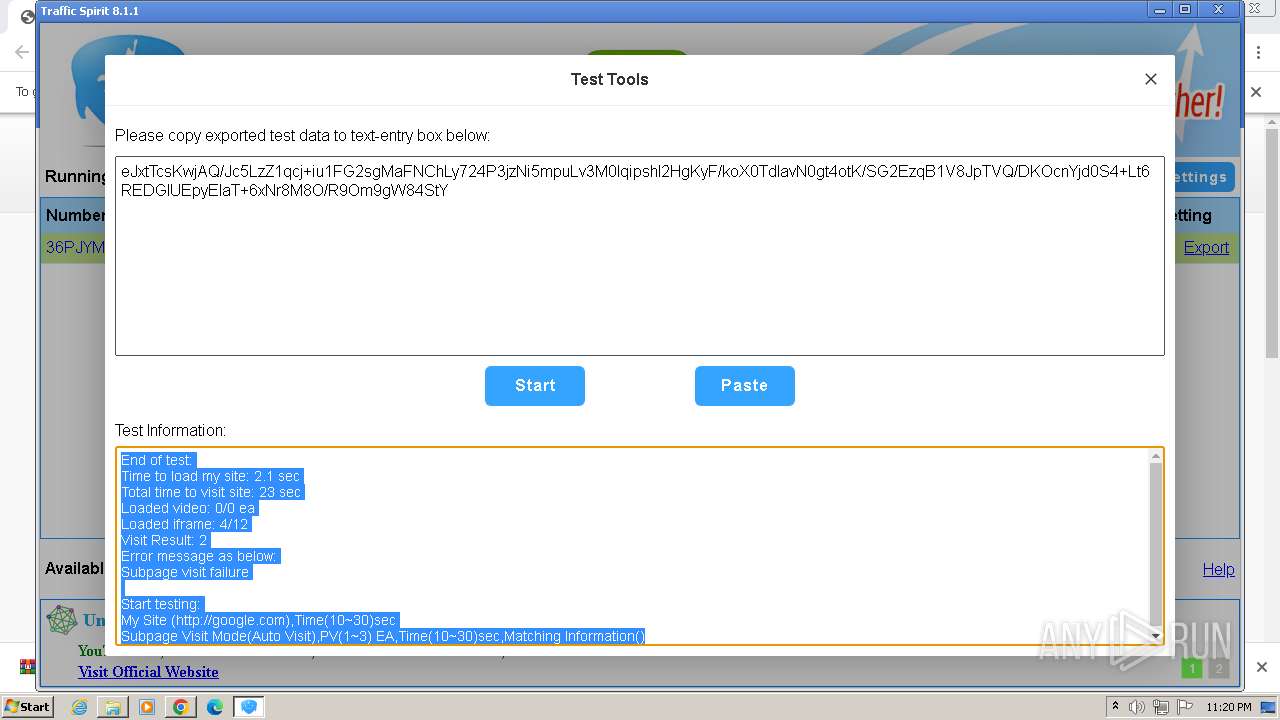
Task: Click the taskbar clock 11:20 PM
Action: tap(1229, 707)
